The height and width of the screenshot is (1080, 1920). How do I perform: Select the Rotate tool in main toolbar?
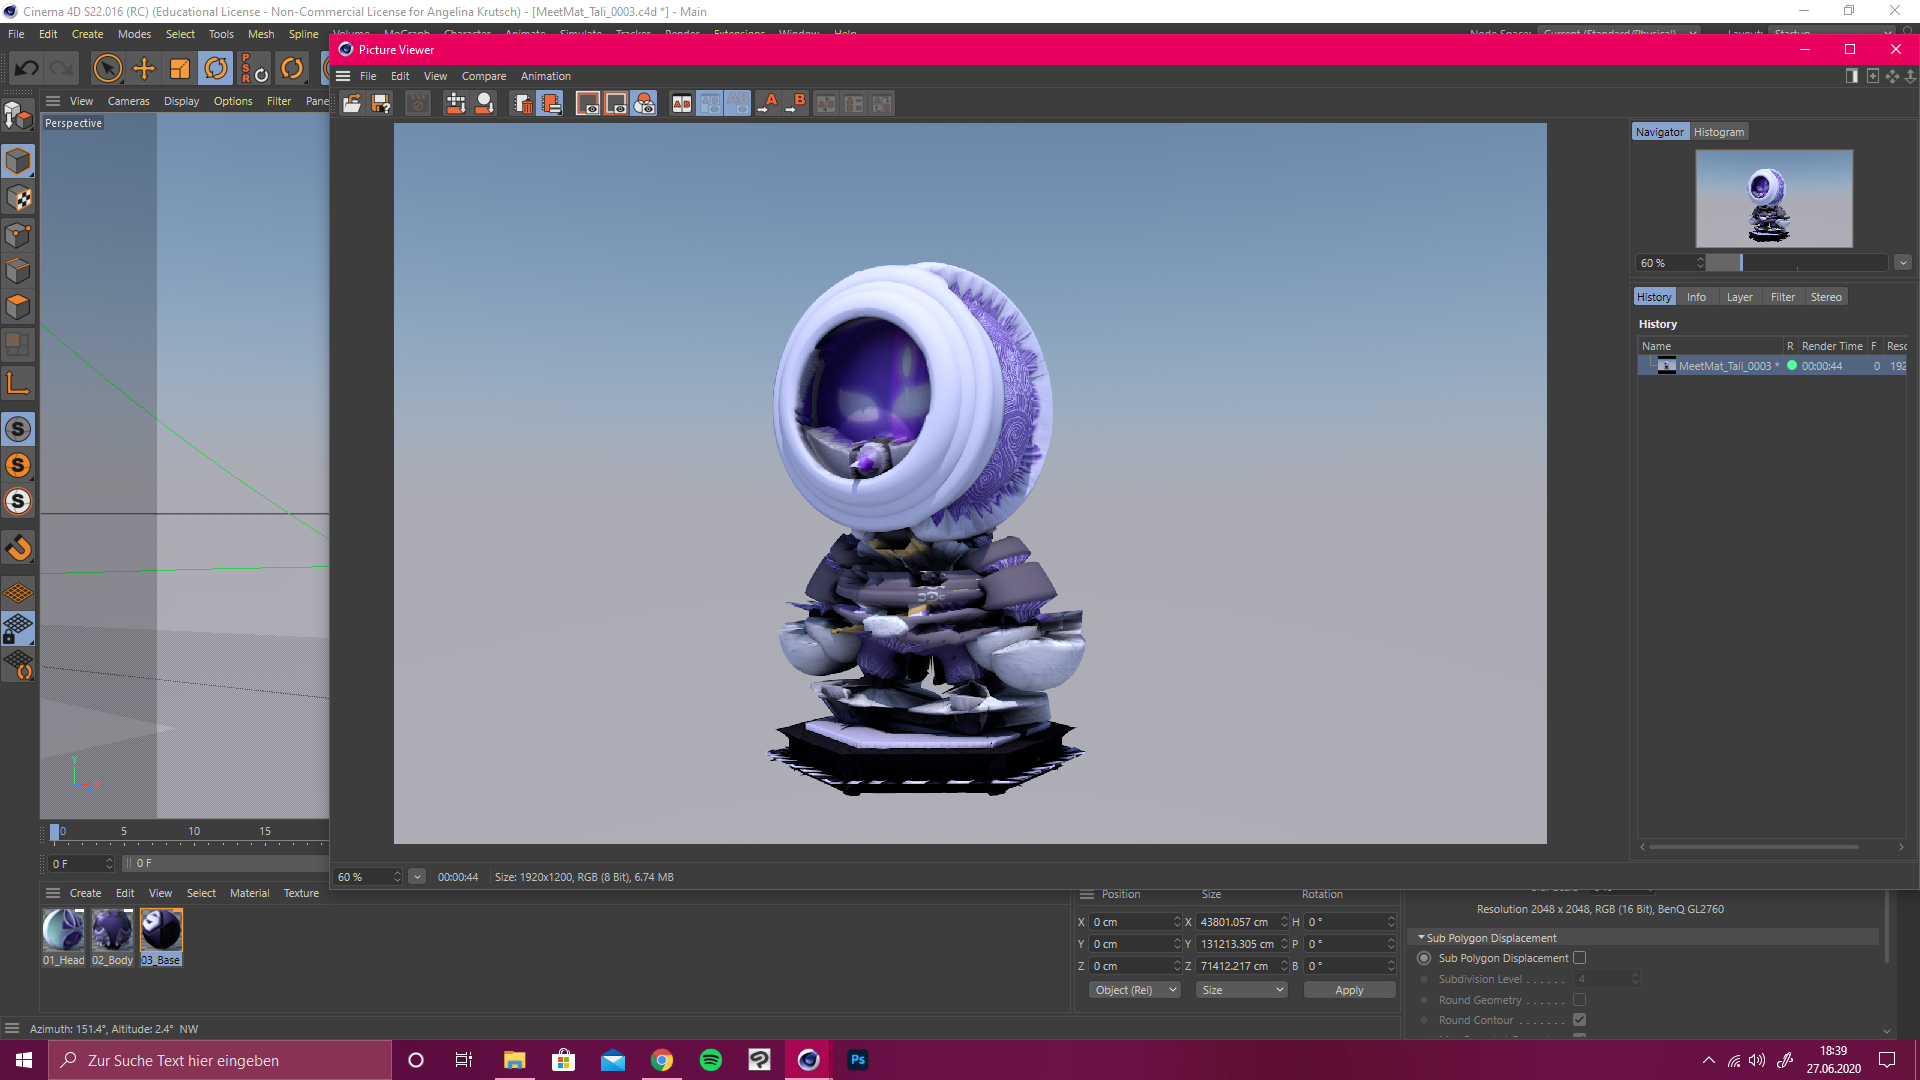tap(216, 69)
